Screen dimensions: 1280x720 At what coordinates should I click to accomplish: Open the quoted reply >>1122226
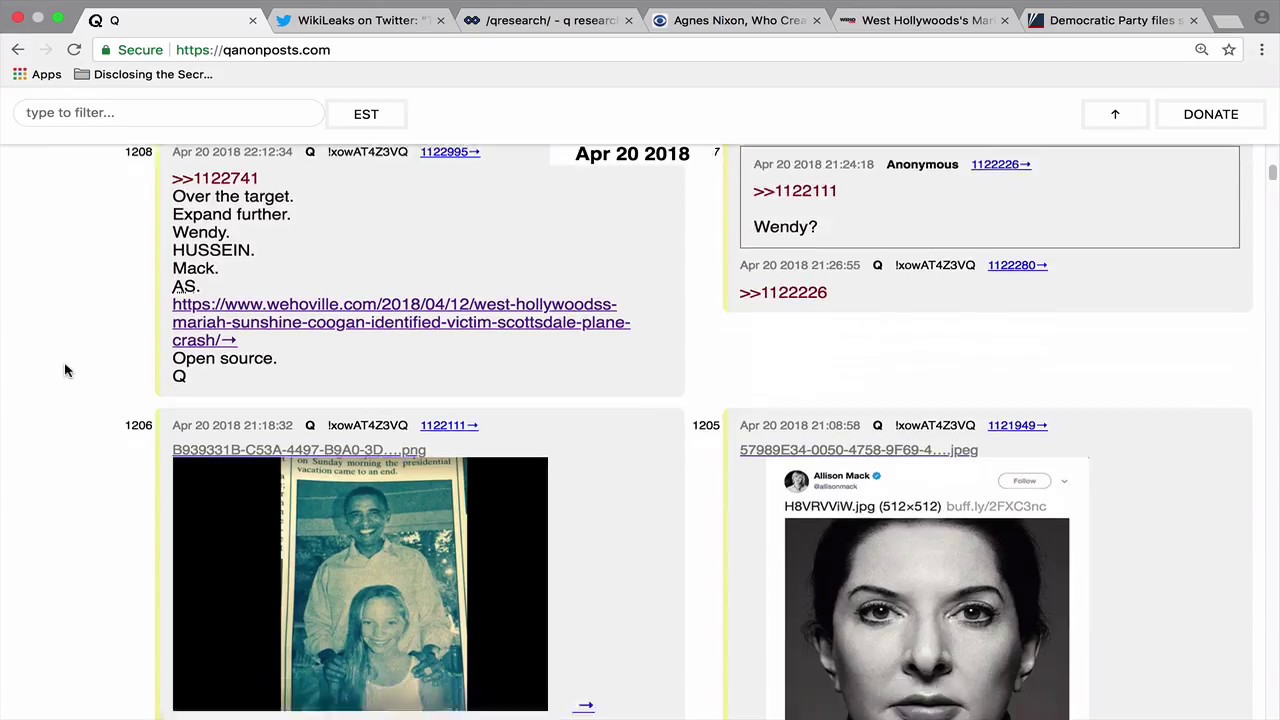tap(783, 293)
